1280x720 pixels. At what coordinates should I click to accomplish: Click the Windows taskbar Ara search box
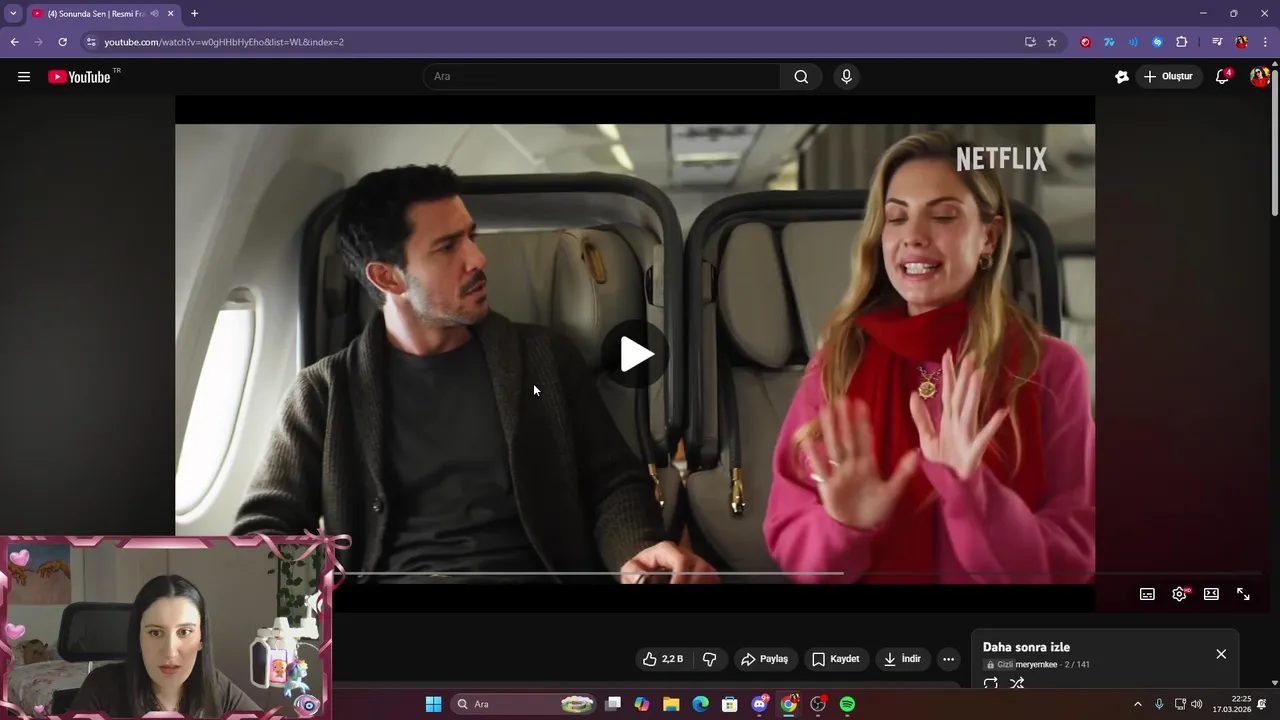(x=525, y=704)
